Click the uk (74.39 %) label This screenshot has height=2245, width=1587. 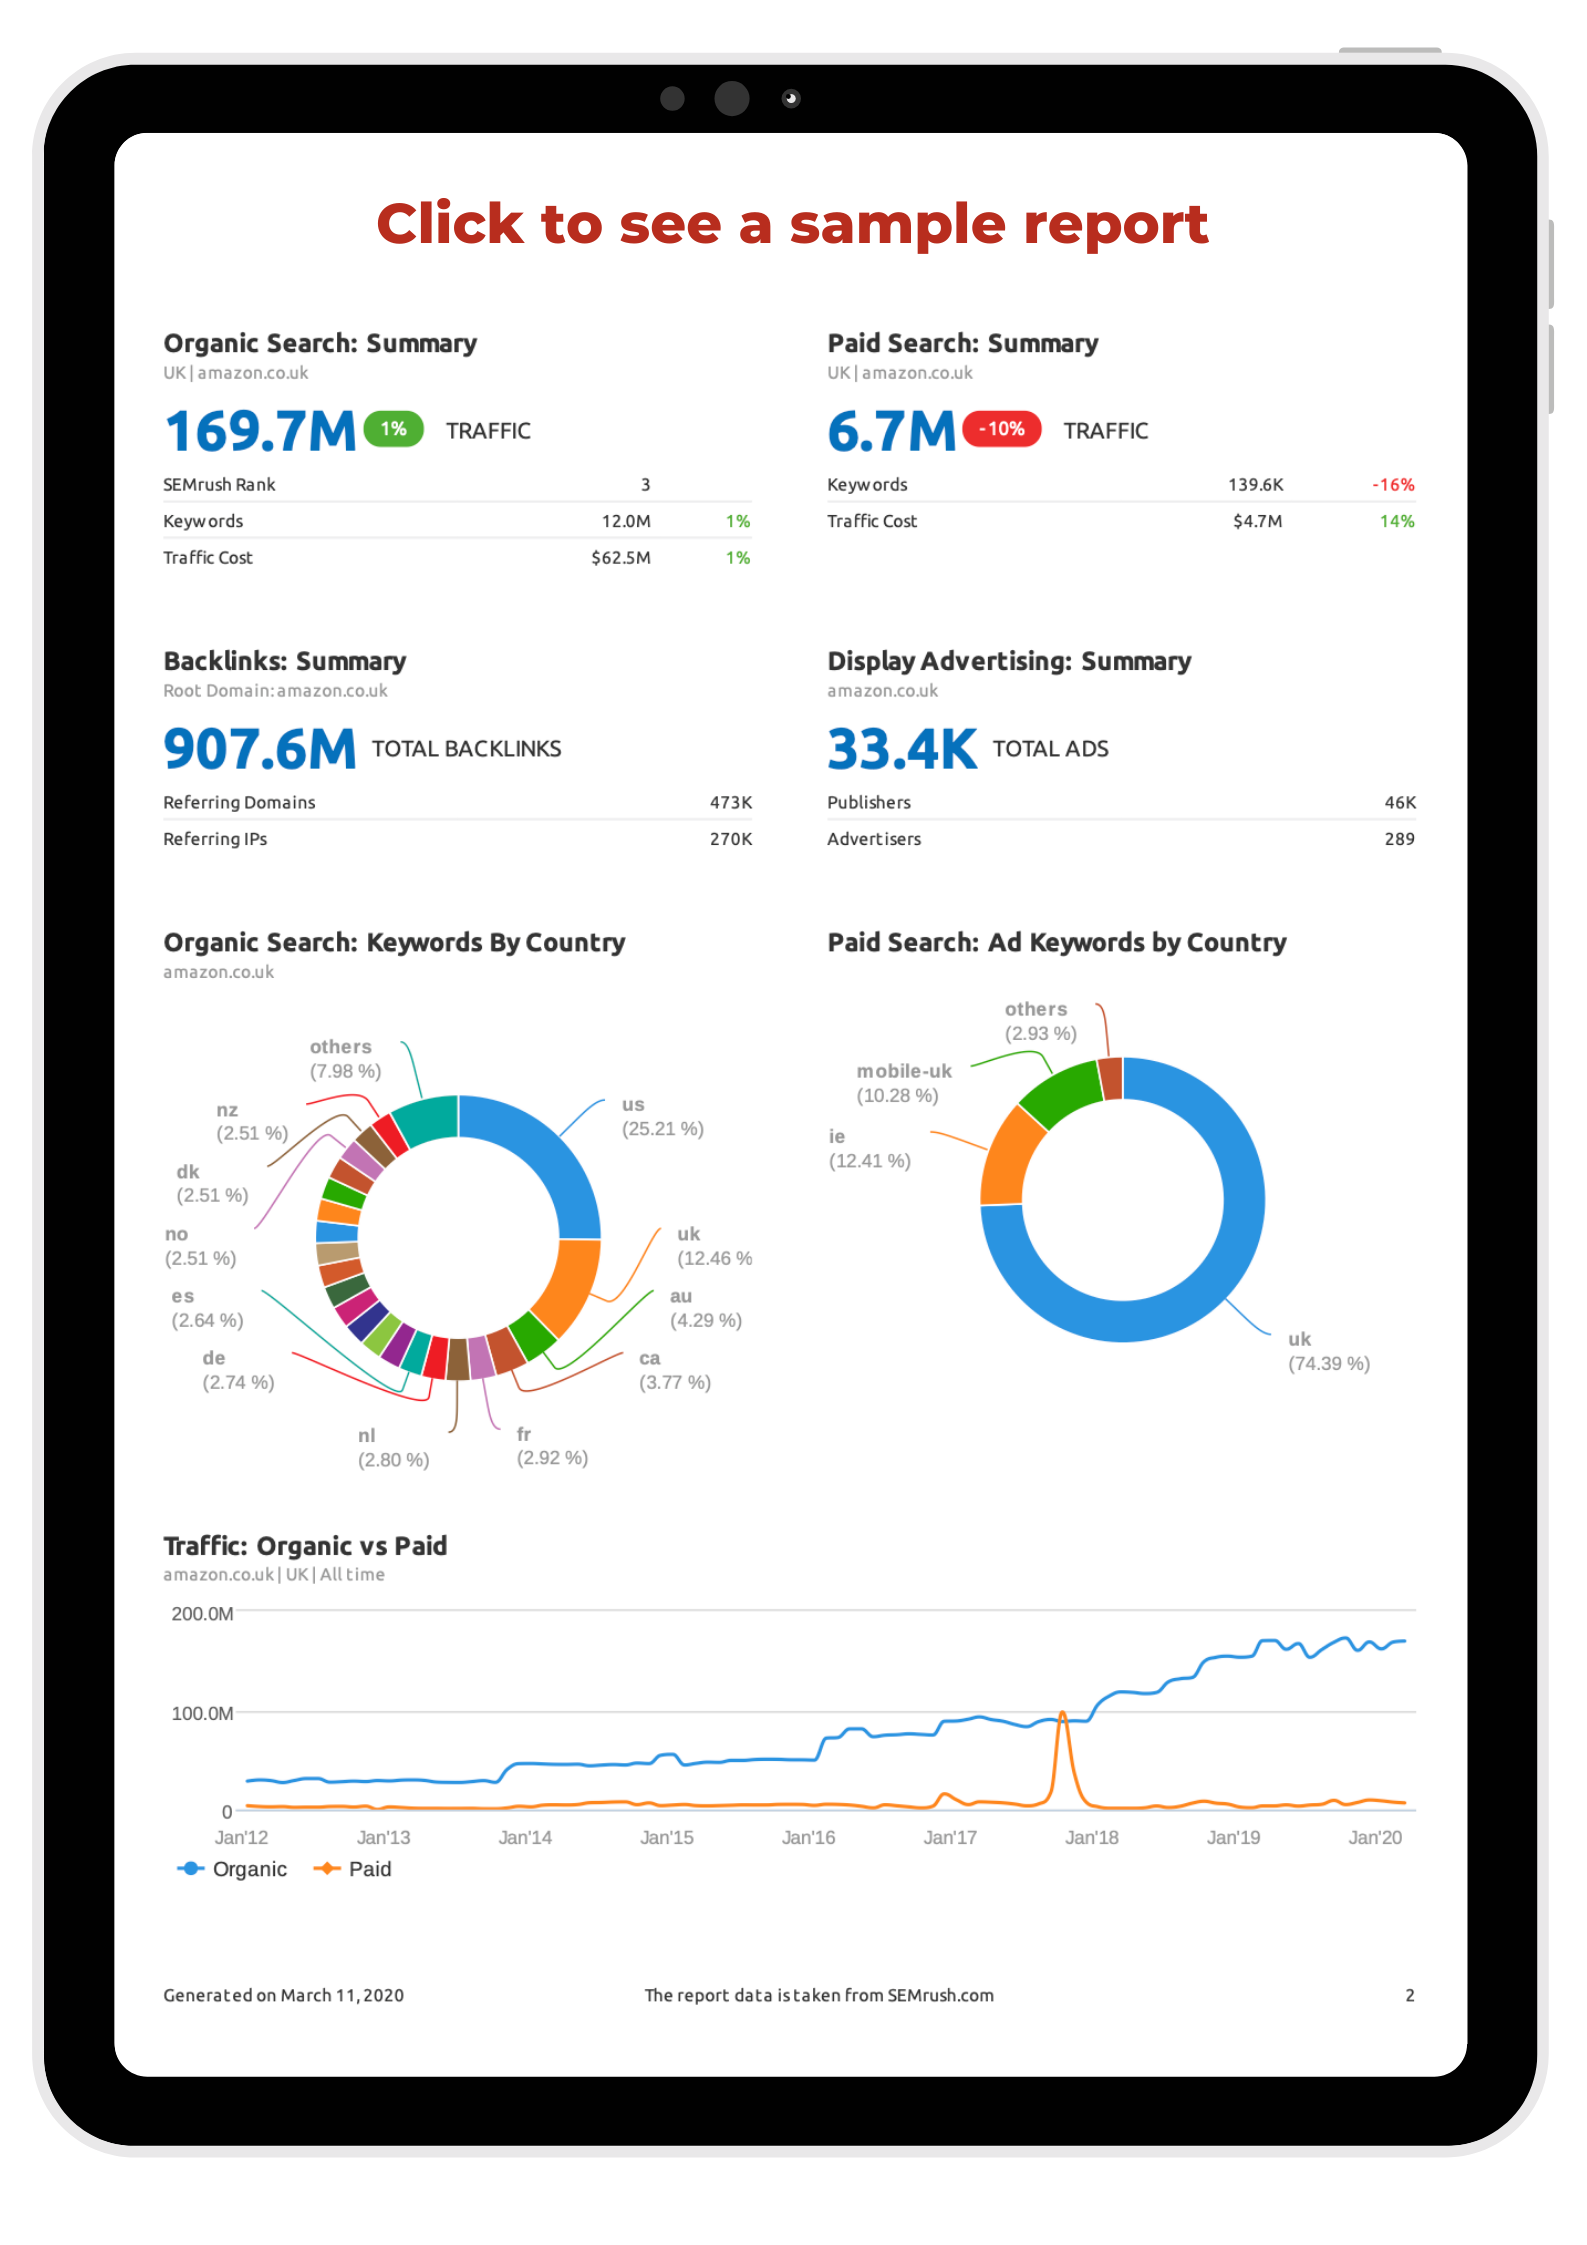(x=1328, y=1351)
